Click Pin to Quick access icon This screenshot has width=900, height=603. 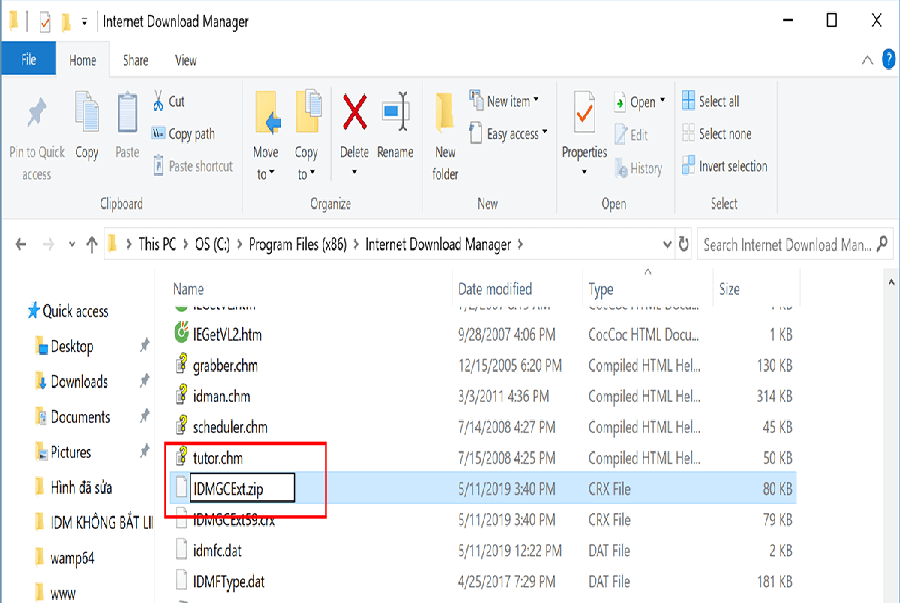[x=37, y=113]
